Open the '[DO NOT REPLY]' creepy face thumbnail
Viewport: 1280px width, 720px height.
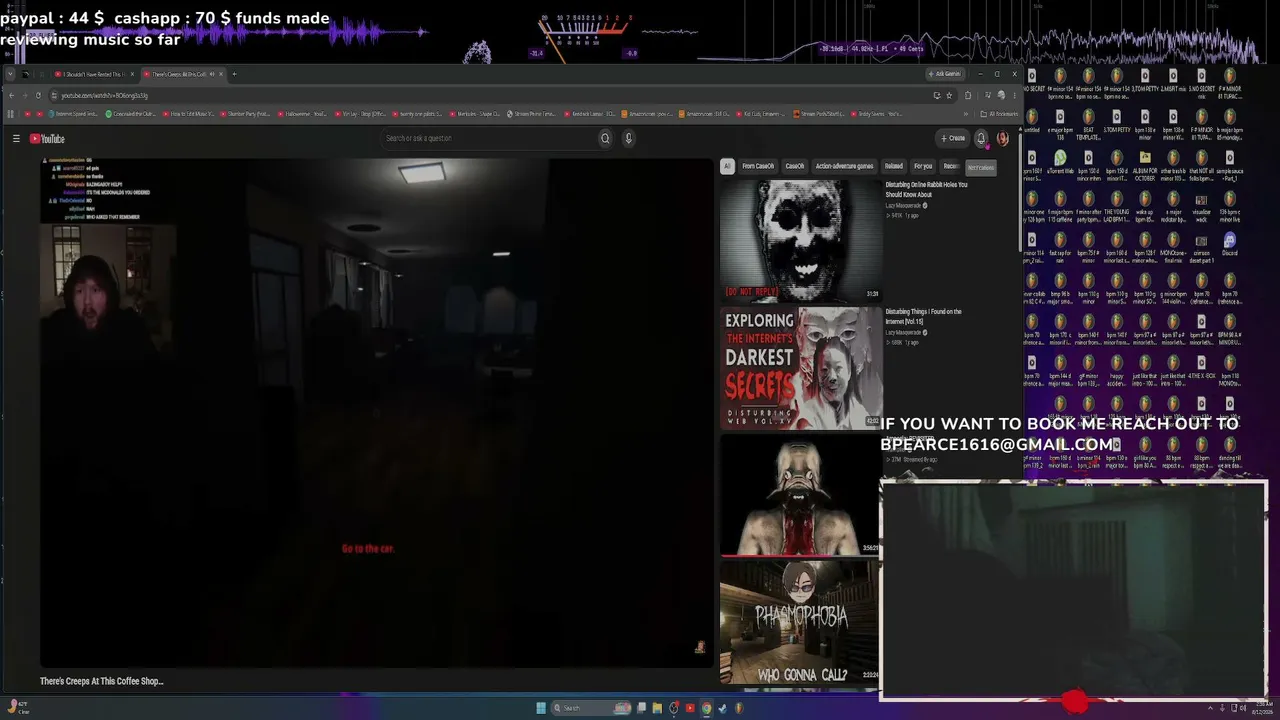click(x=801, y=240)
